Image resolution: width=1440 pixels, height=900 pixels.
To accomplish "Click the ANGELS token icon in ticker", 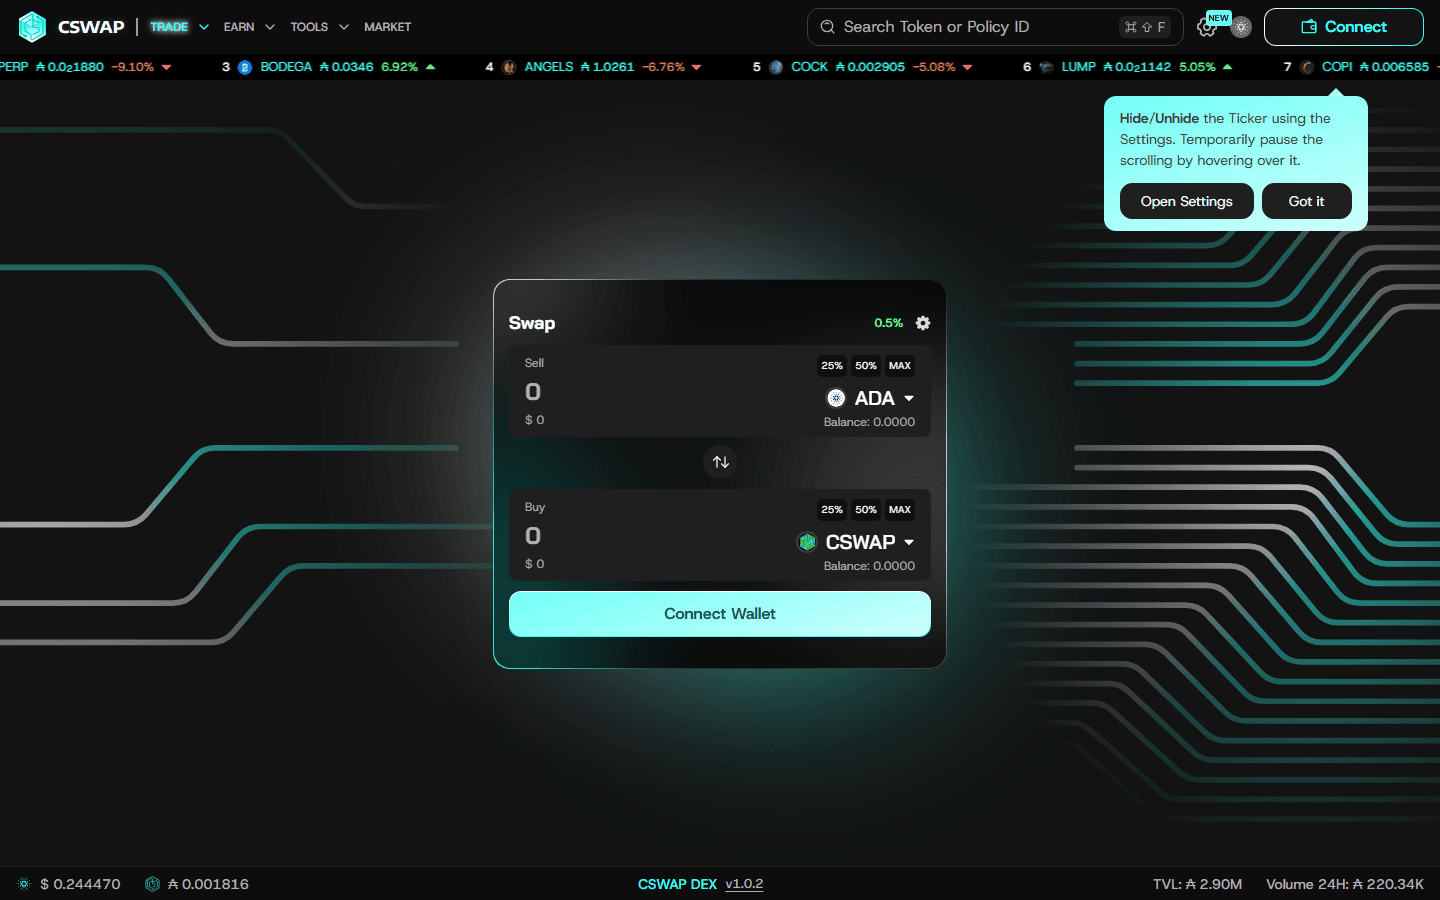I will [509, 67].
